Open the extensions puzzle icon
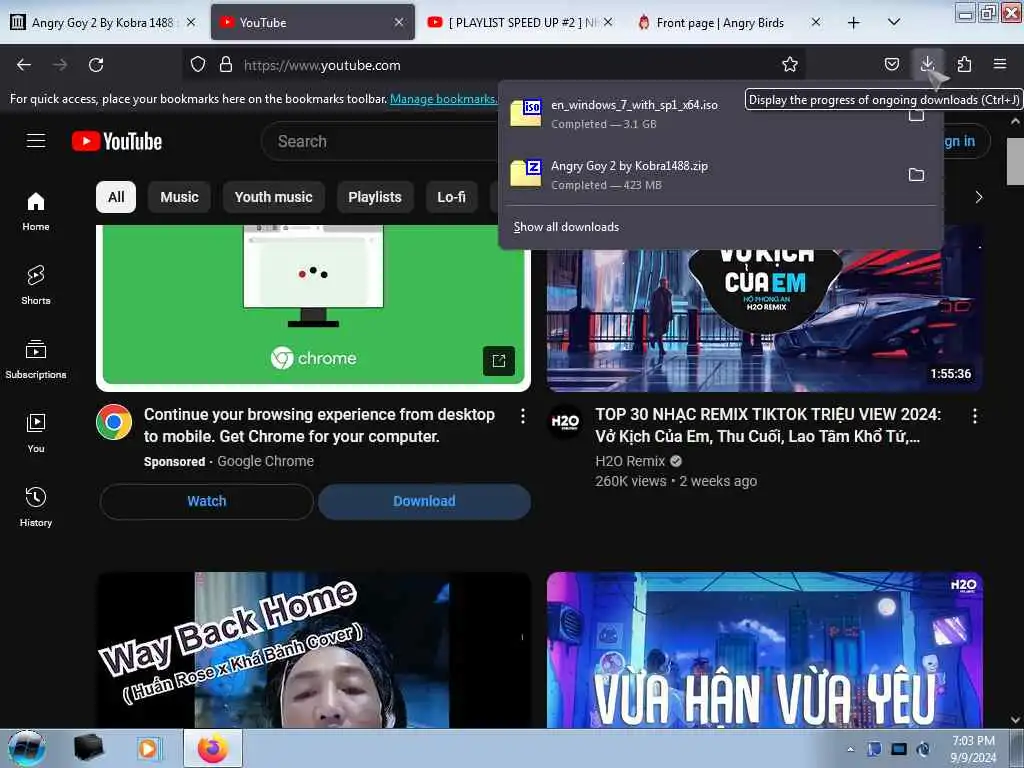 click(964, 64)
